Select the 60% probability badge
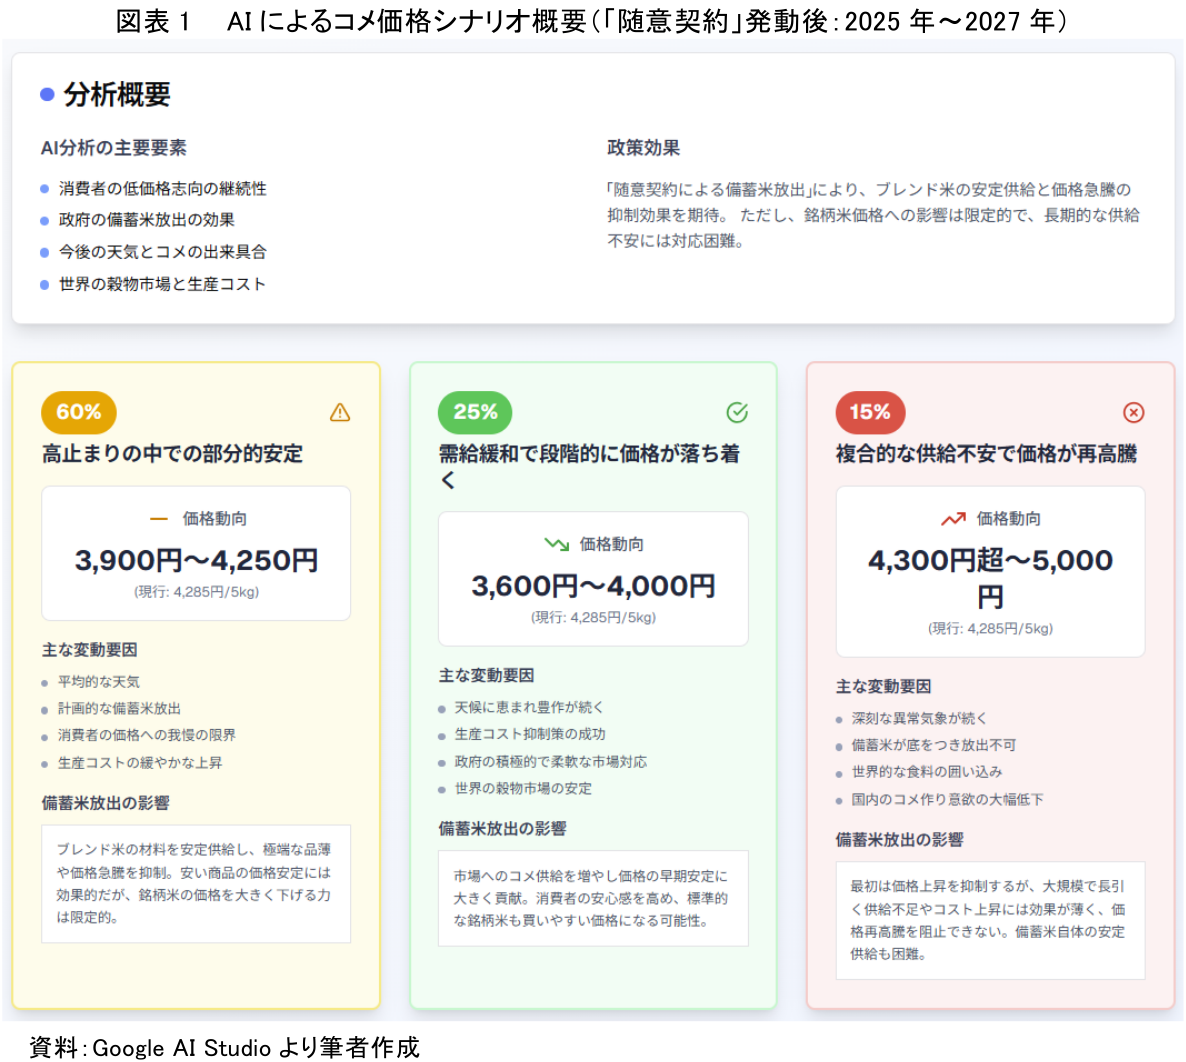This screenshot has width=1186, height=1062. [79, 413]
